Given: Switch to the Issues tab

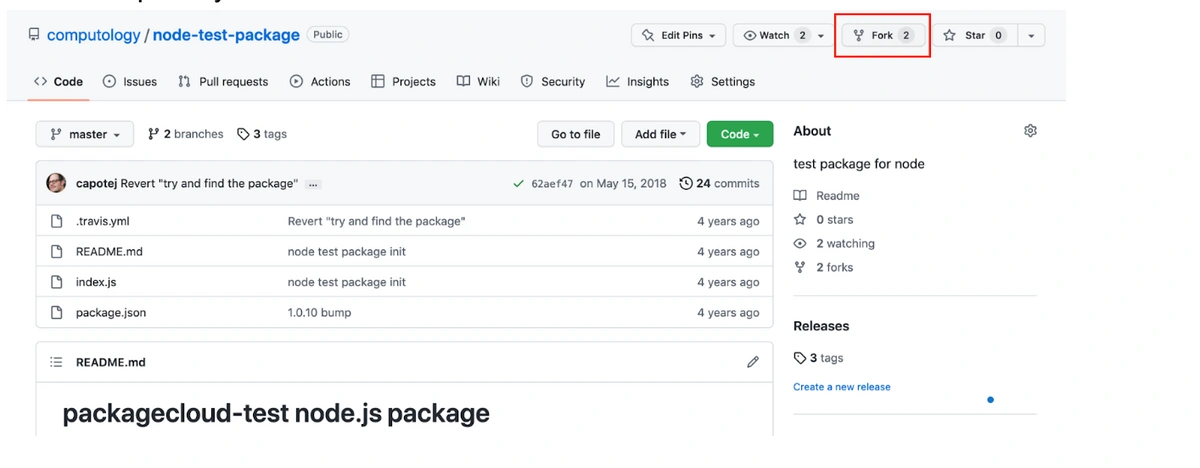Looking at the screenshot, I should [x=130, y=82].
